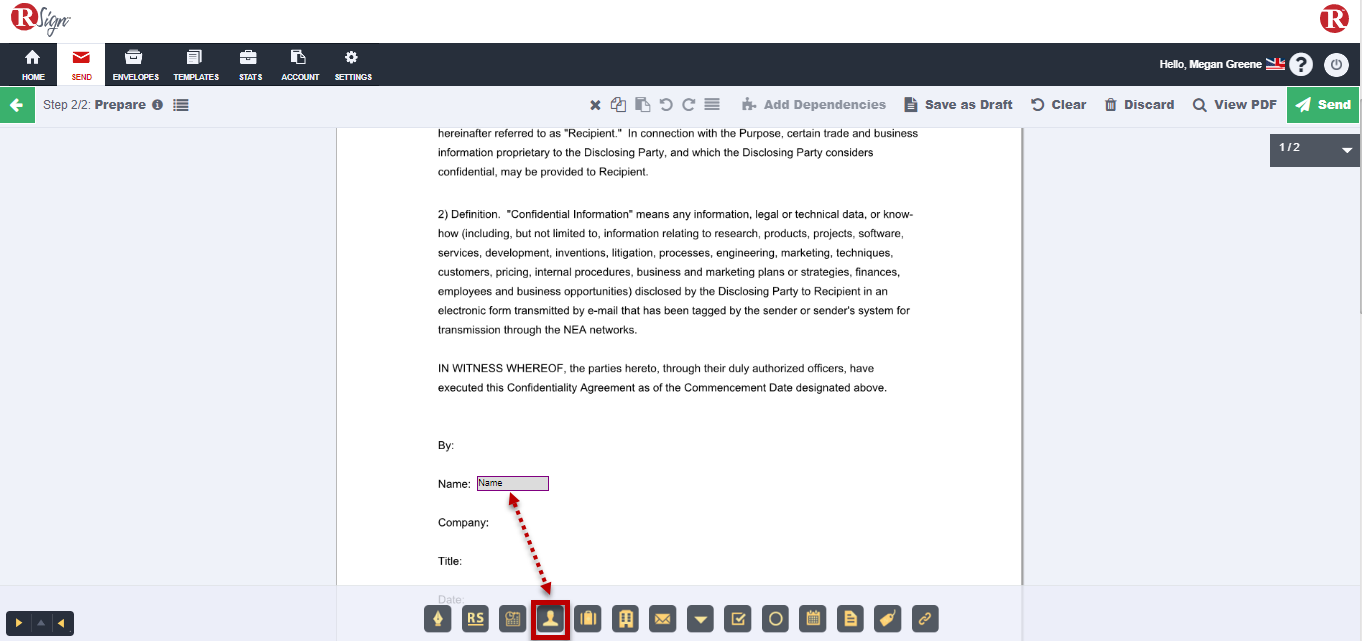1362x641 pixels.
Task: Insert a Dropdown control field
Action: (701, 619)
